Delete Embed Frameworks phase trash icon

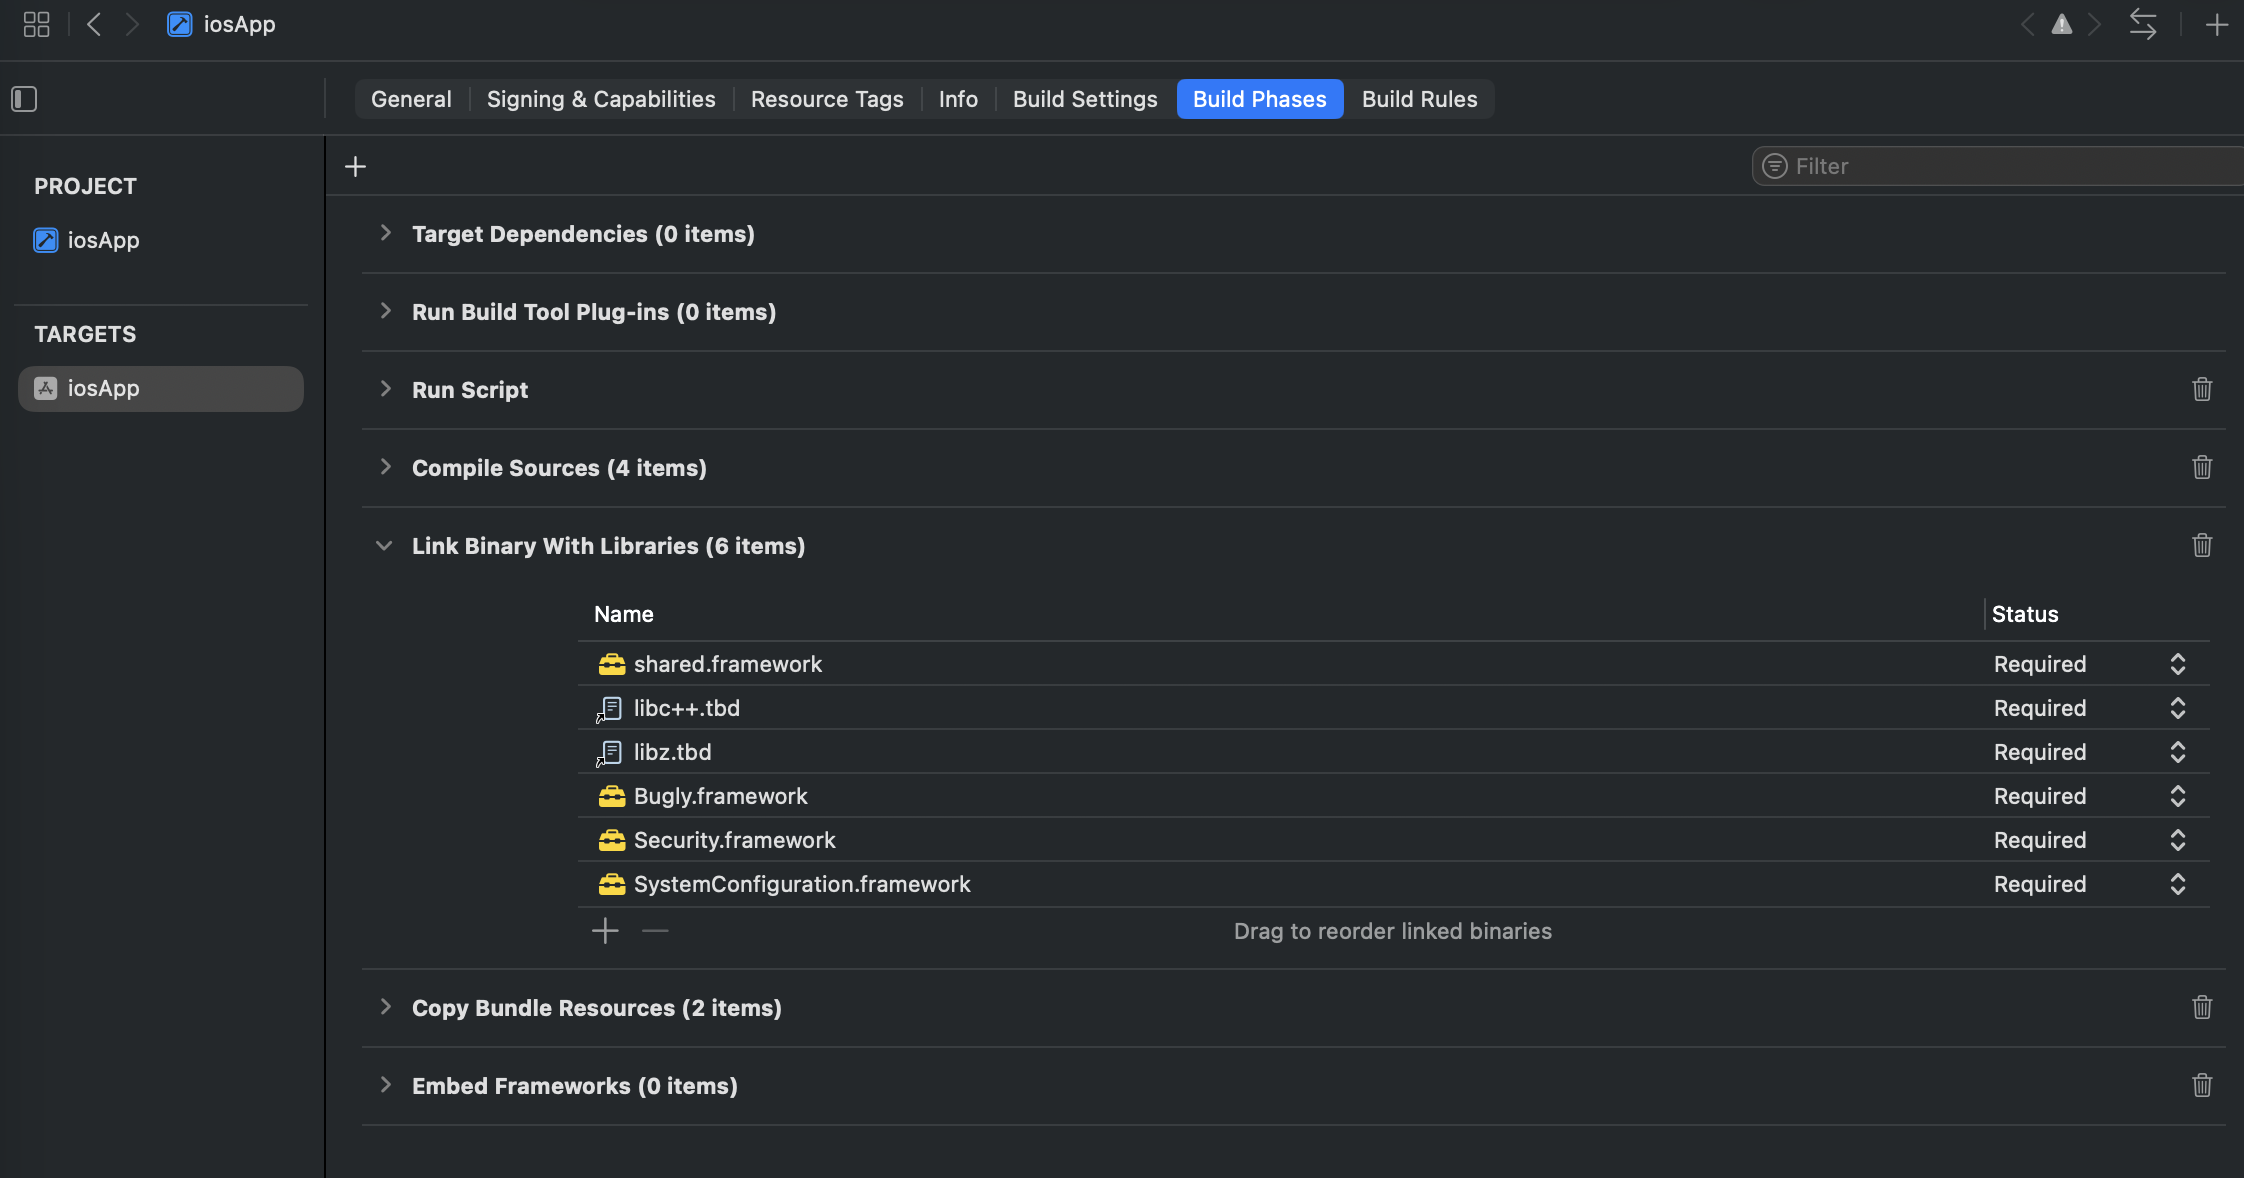click(2201, 1085)
